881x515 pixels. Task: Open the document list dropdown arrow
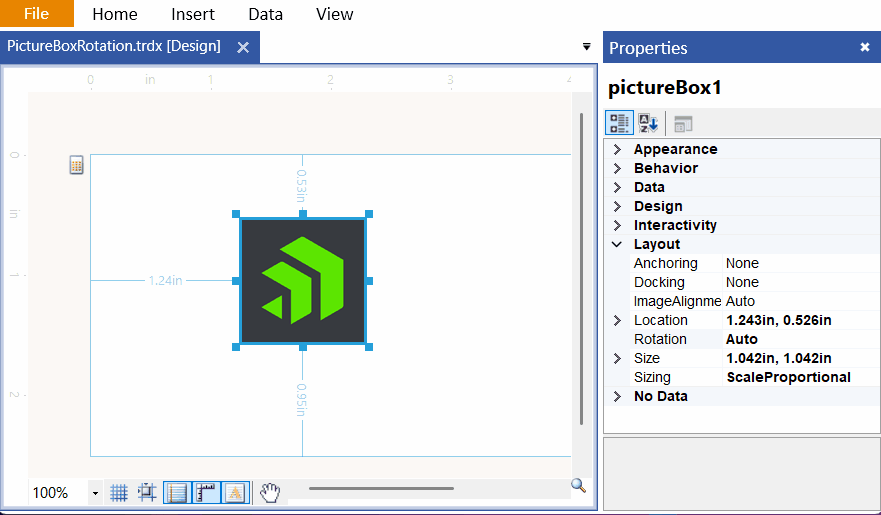point(587,47)
